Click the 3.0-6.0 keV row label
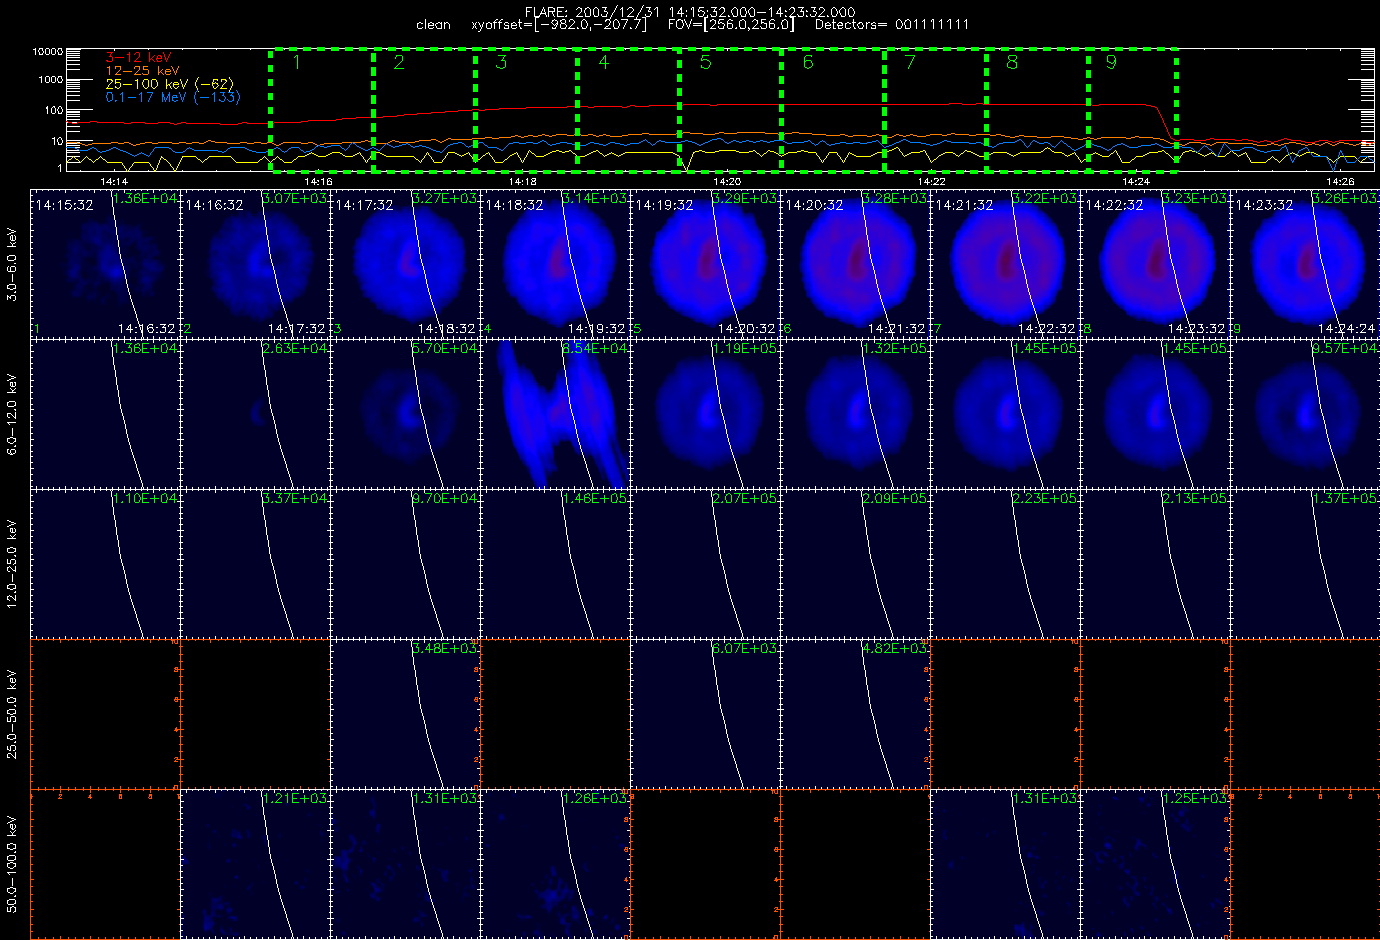 [x=12, y=263]
